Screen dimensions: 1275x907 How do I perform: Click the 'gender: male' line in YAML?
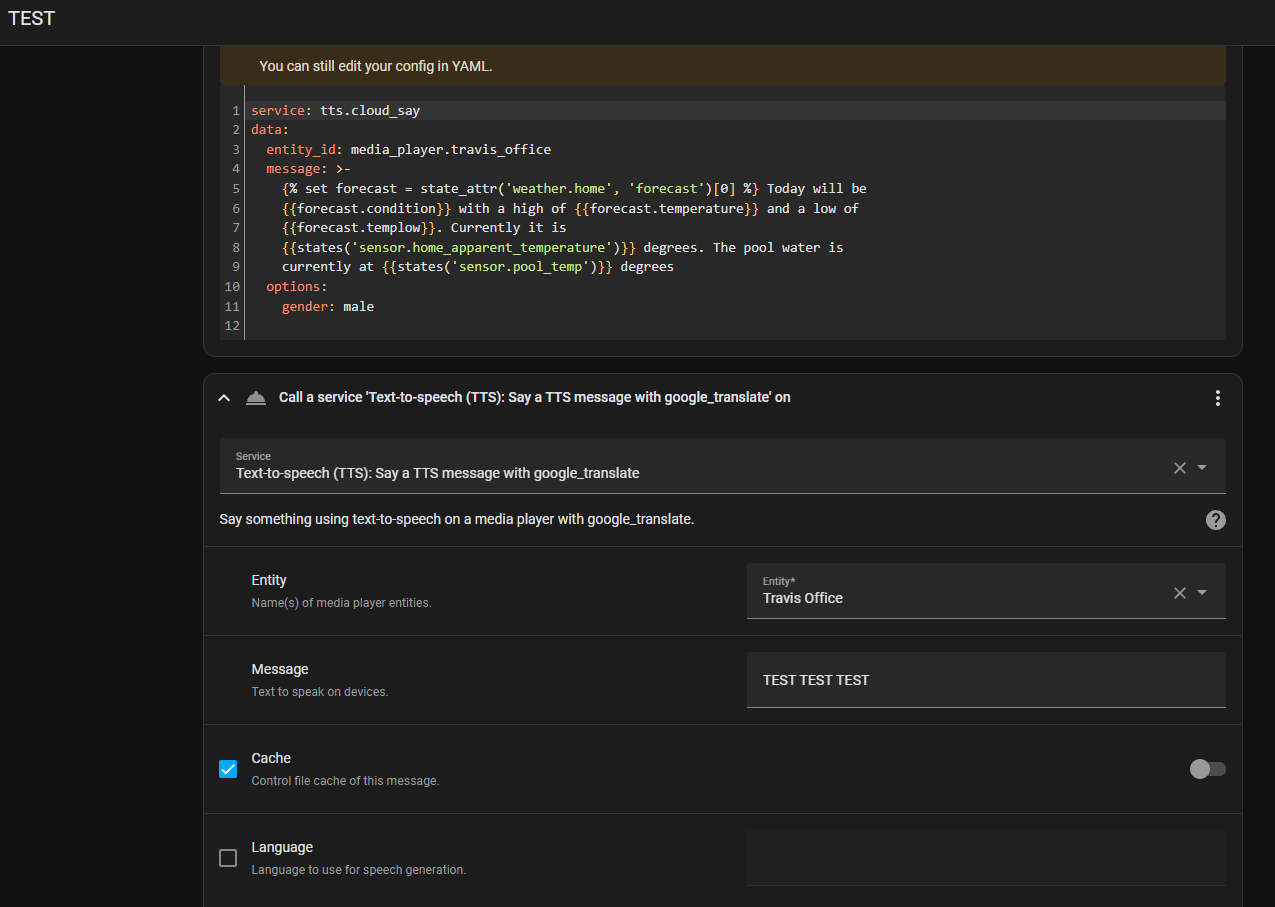pyautogui.click(x=330, y=306)
